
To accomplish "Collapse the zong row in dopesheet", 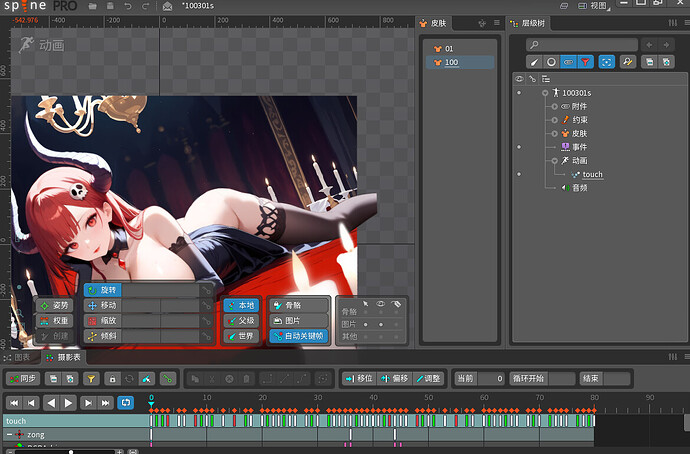I will coord(9,435).
